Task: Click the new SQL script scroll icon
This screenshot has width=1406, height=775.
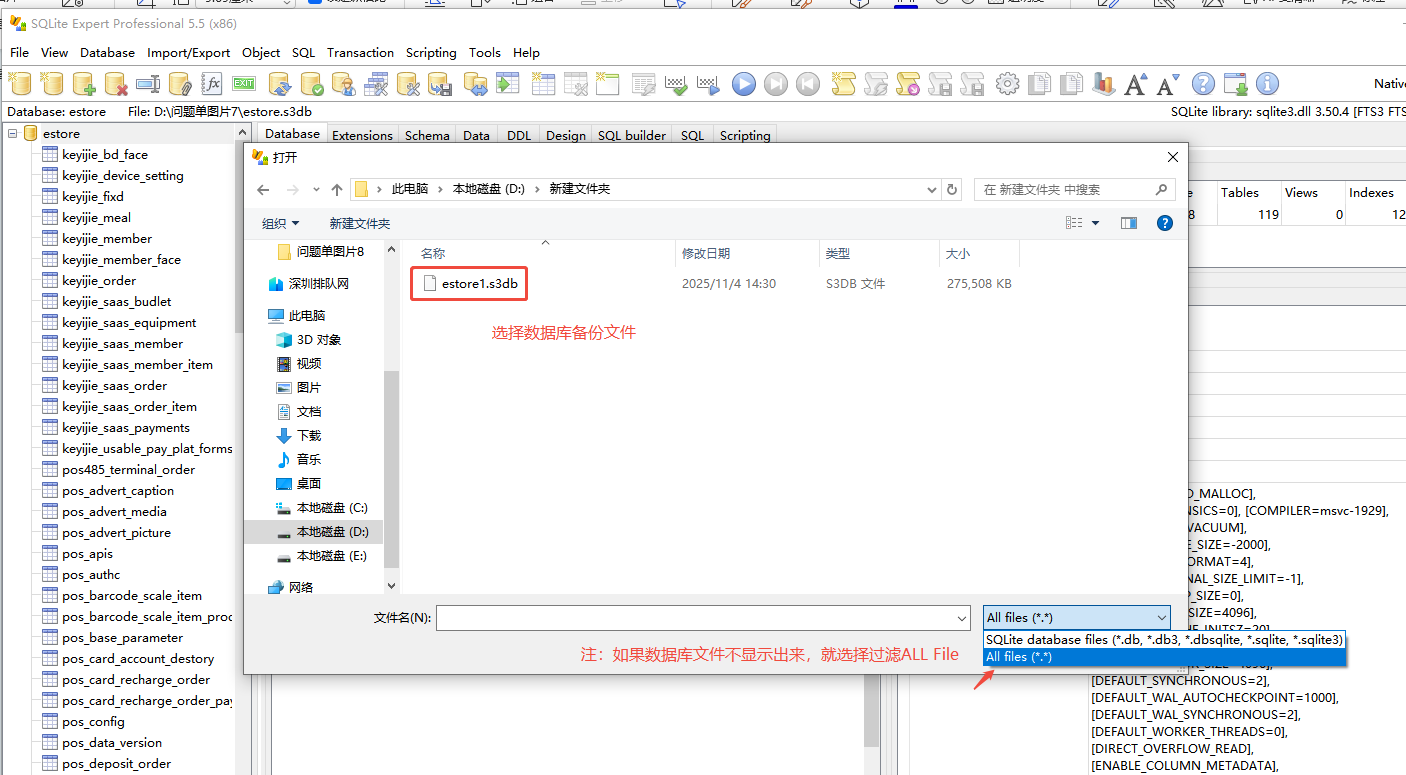Action: [x=843, y=84]
